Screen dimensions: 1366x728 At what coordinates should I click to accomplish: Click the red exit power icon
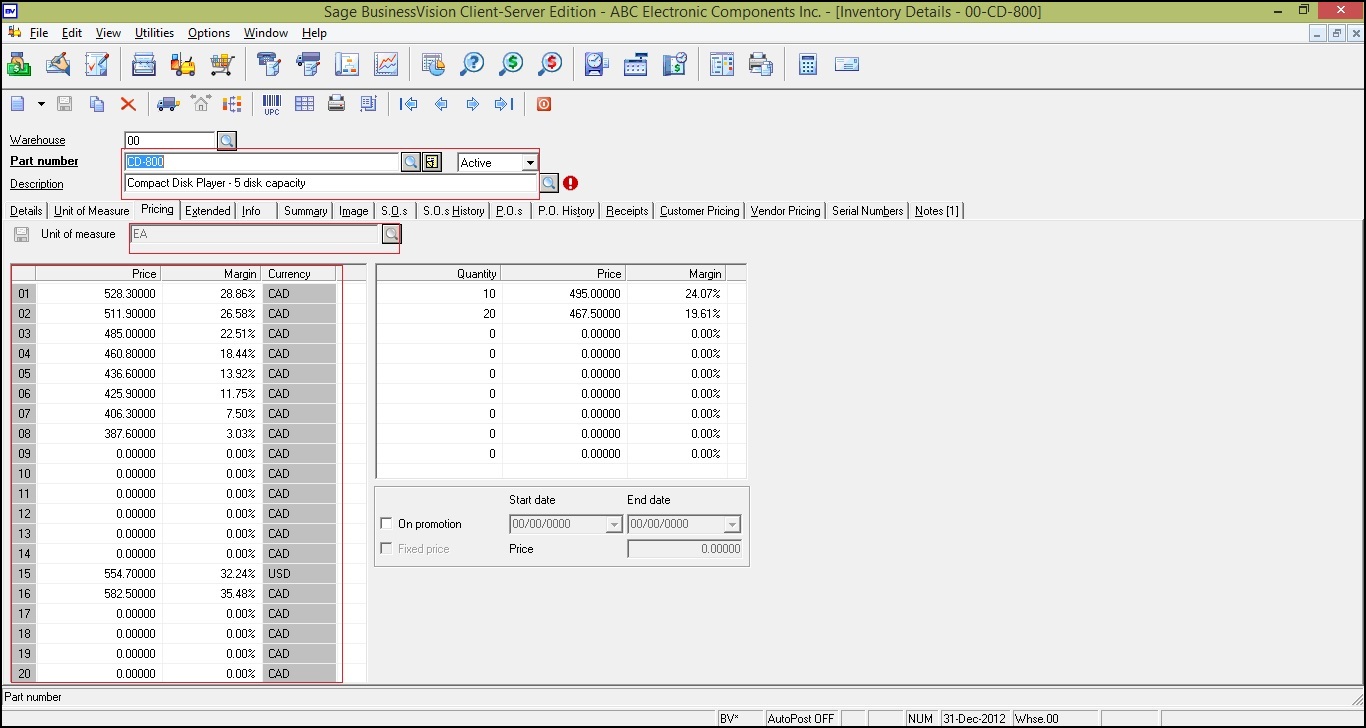(544, 104)
